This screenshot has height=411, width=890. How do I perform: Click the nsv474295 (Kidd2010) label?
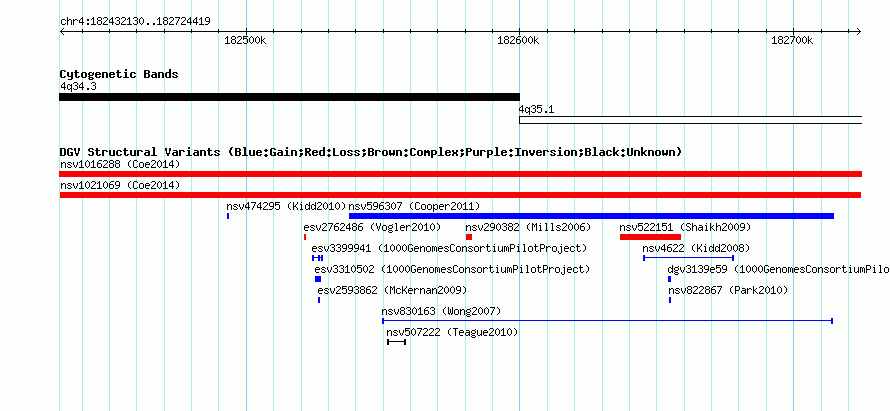pos(286,206)
